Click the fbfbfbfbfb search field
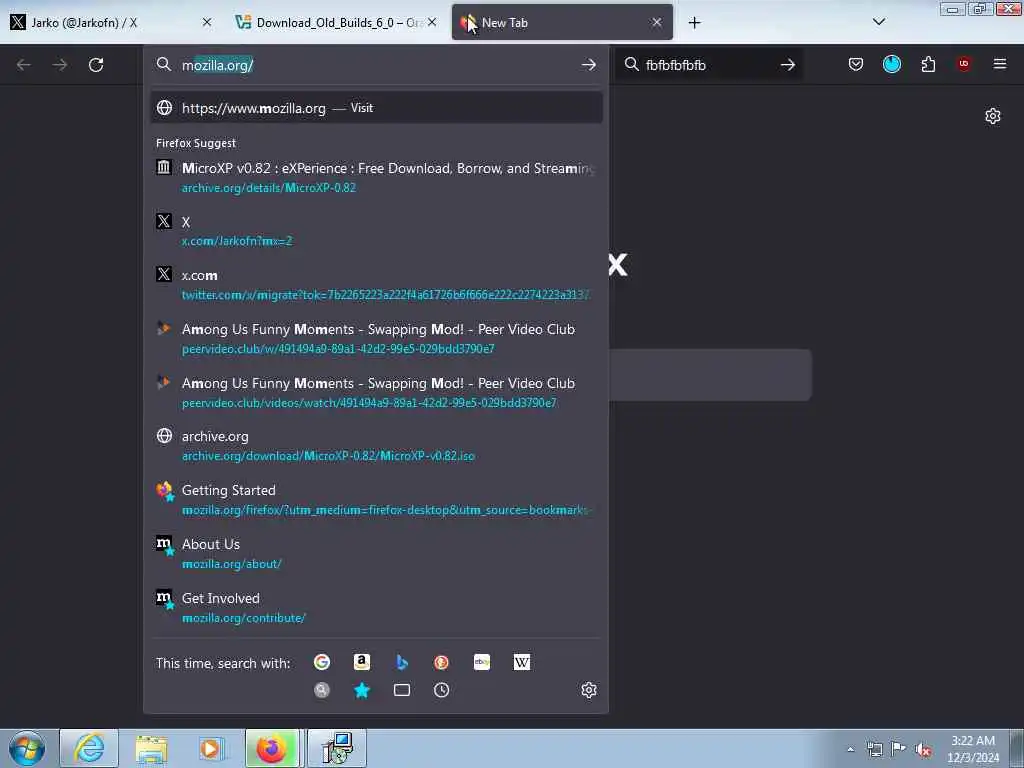The height and width of the screenshot is (768, 1024). [709, 65]
